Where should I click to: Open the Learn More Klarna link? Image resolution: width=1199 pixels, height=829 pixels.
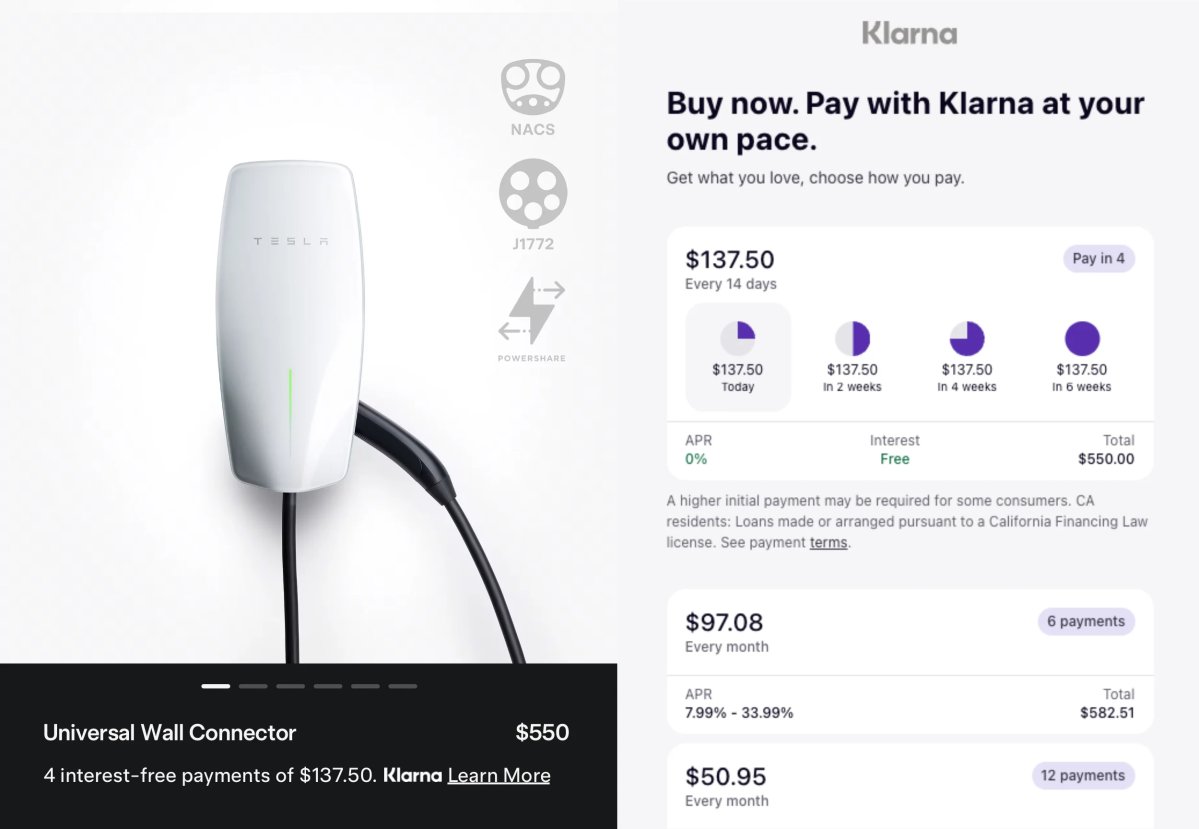point(499,775)
